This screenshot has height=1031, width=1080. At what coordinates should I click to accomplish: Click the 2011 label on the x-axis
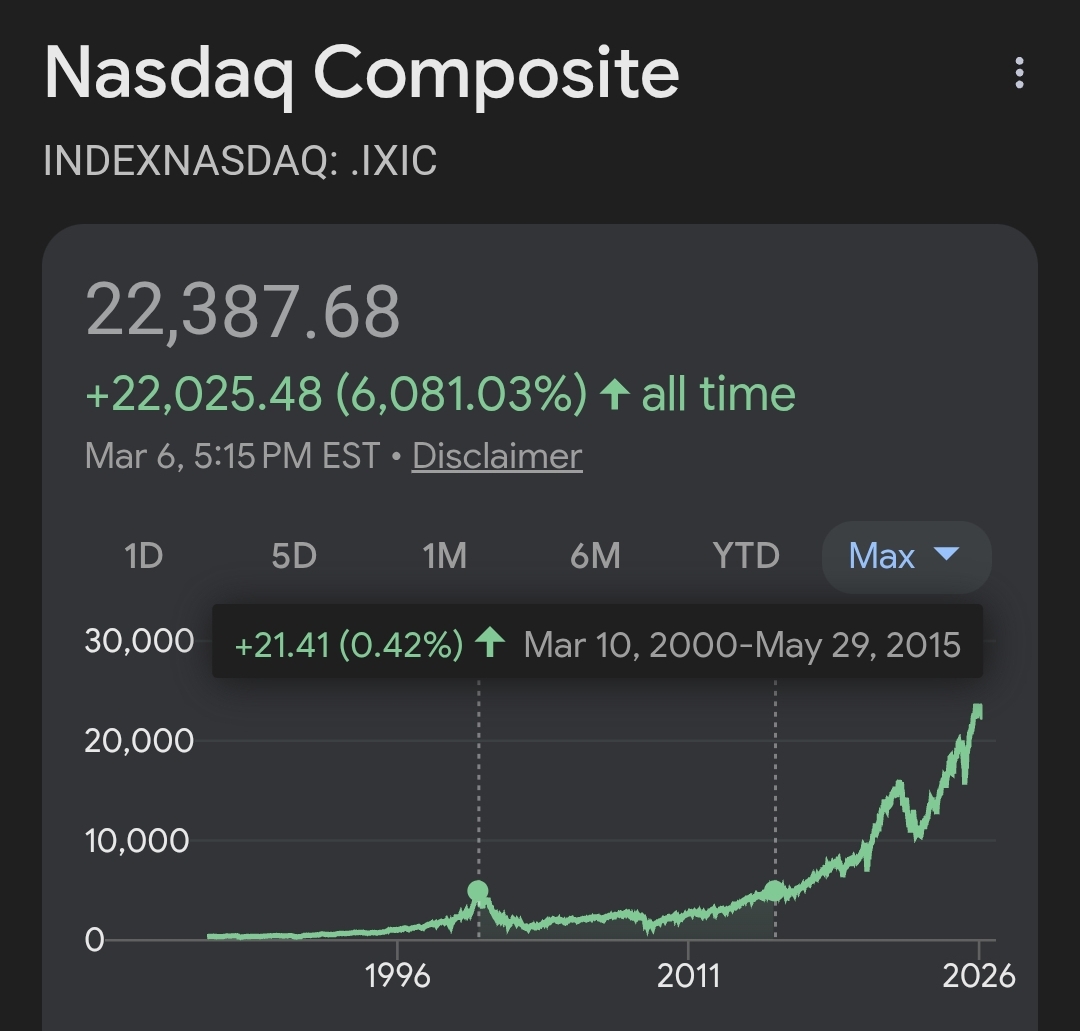[x=688, y=975]
